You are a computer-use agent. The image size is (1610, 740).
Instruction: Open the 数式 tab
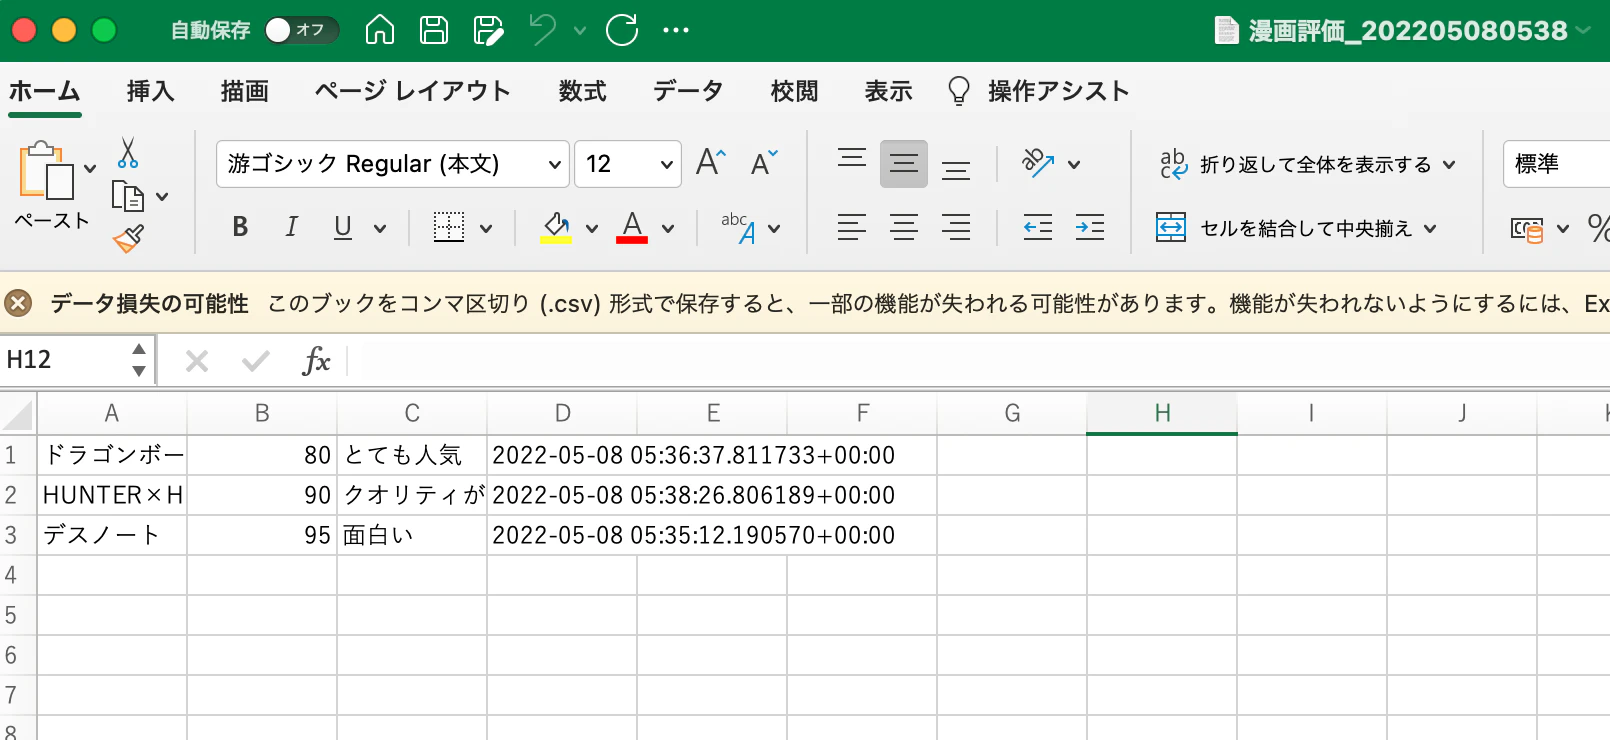583,91
